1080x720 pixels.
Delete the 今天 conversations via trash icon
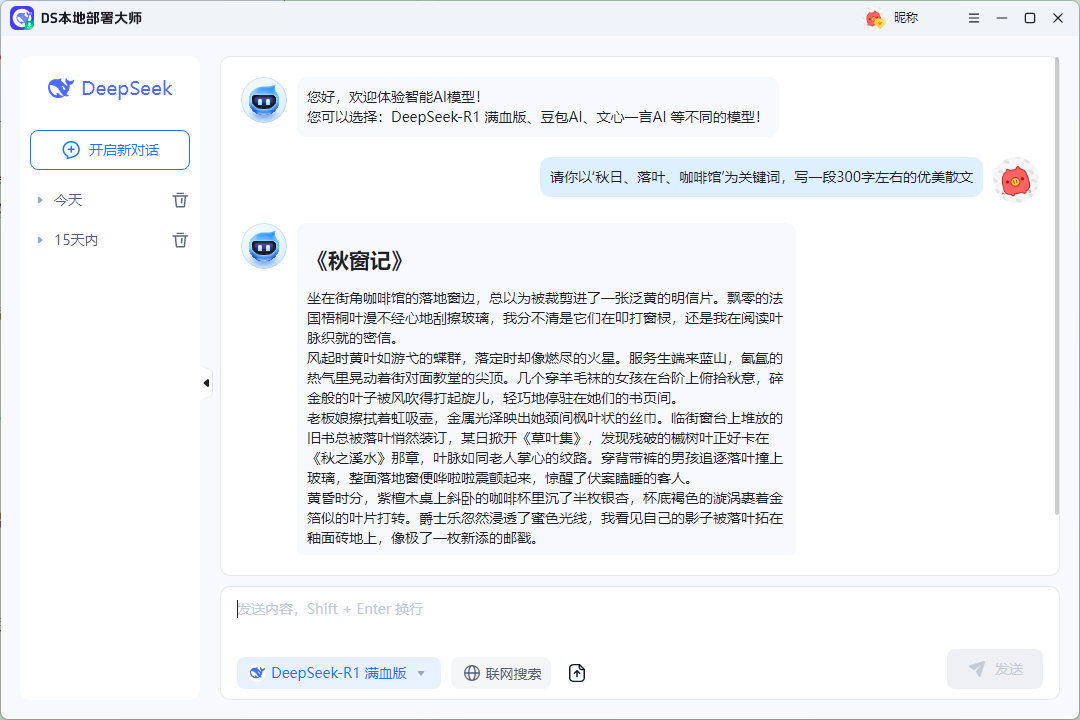180,200
